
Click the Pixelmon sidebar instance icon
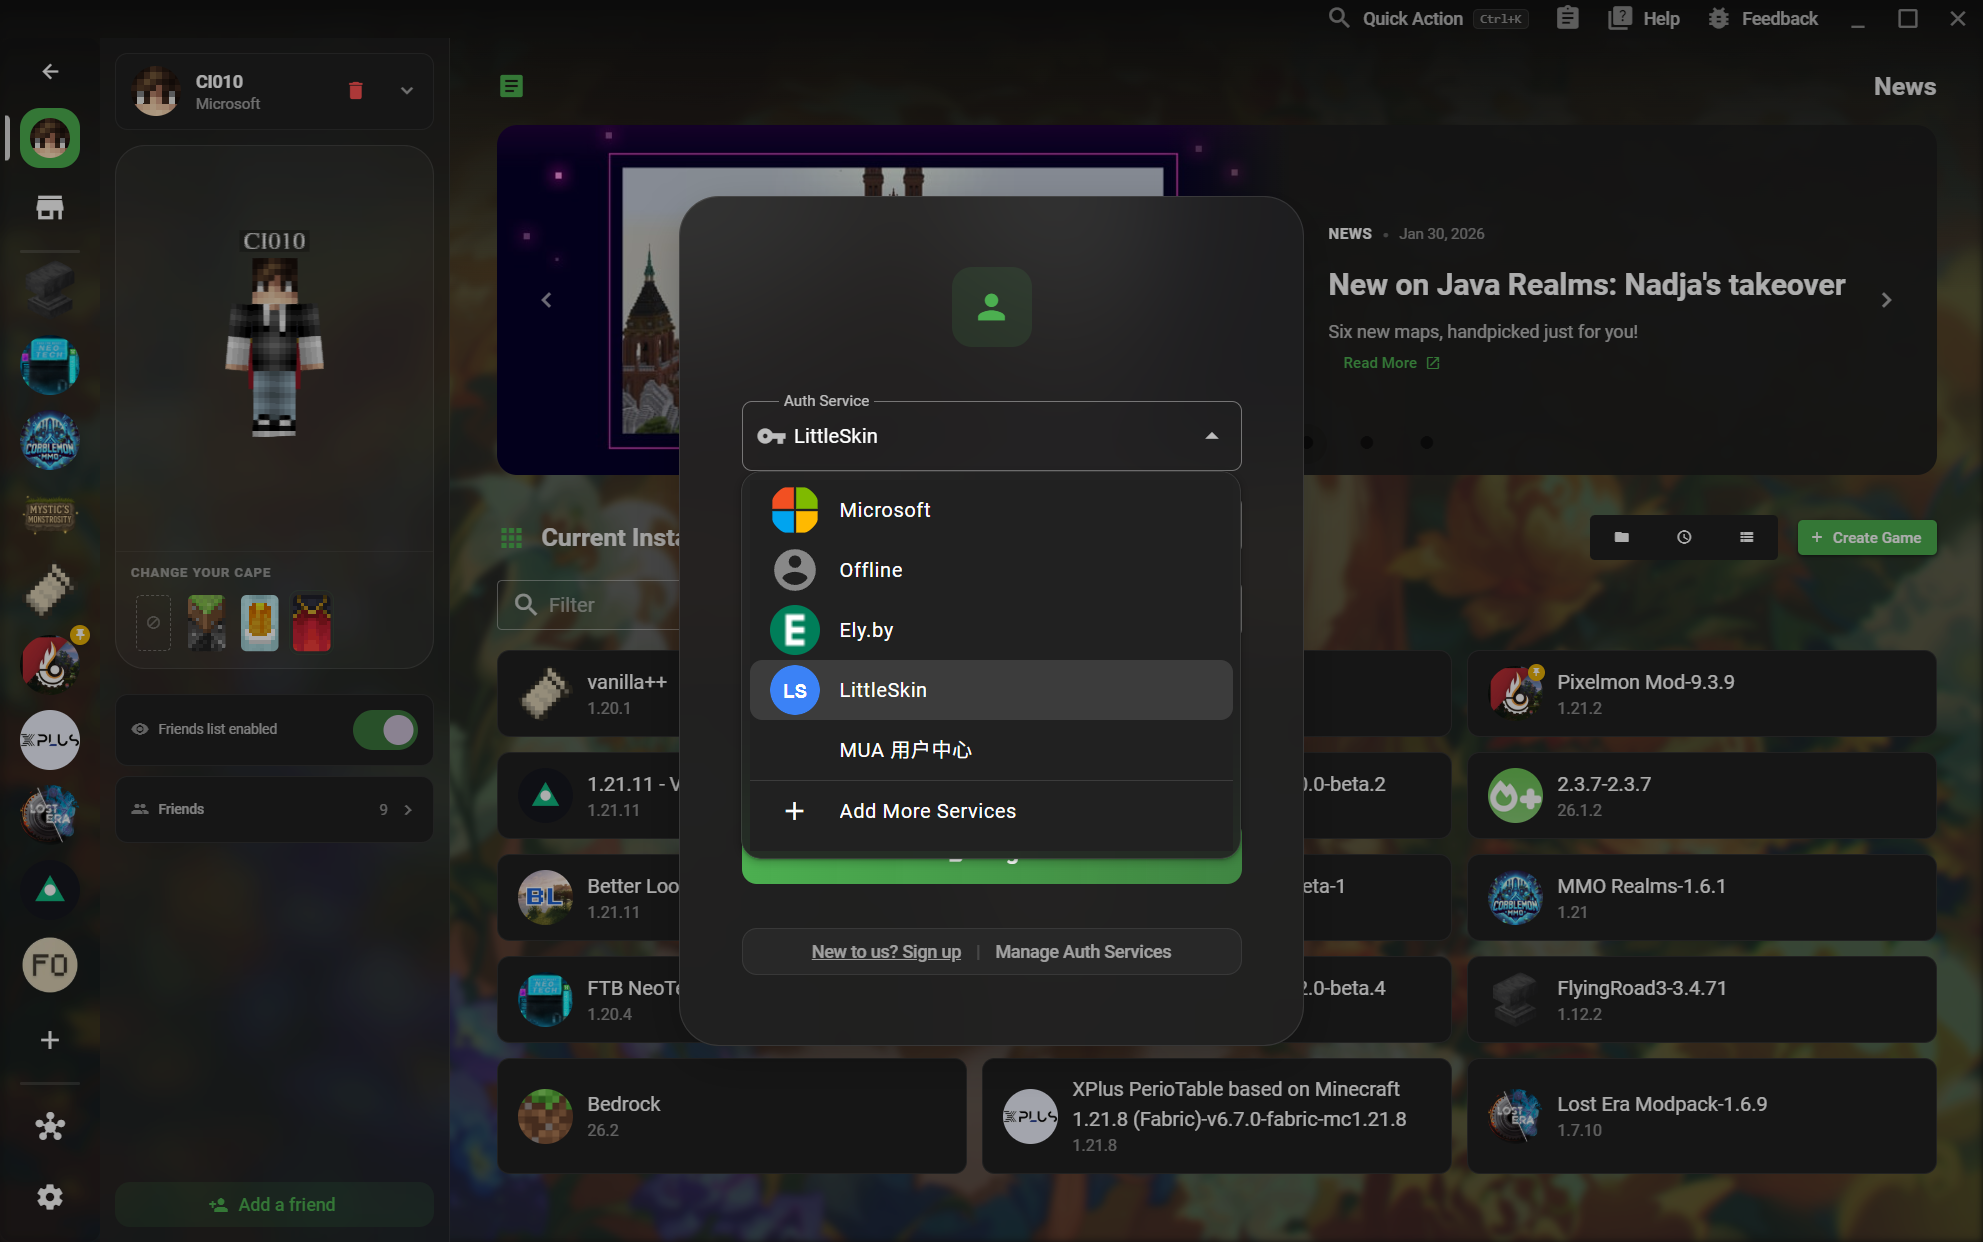pos(50,665)
